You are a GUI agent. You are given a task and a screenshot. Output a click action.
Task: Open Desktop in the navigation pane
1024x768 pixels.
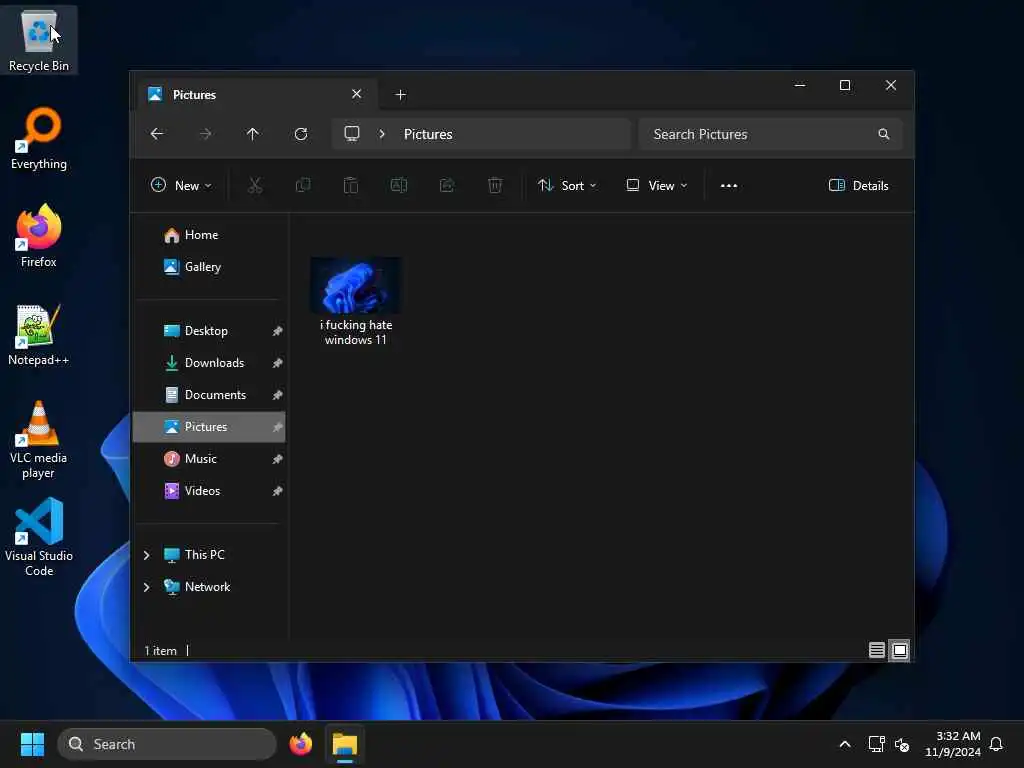[x=209, y=331]
